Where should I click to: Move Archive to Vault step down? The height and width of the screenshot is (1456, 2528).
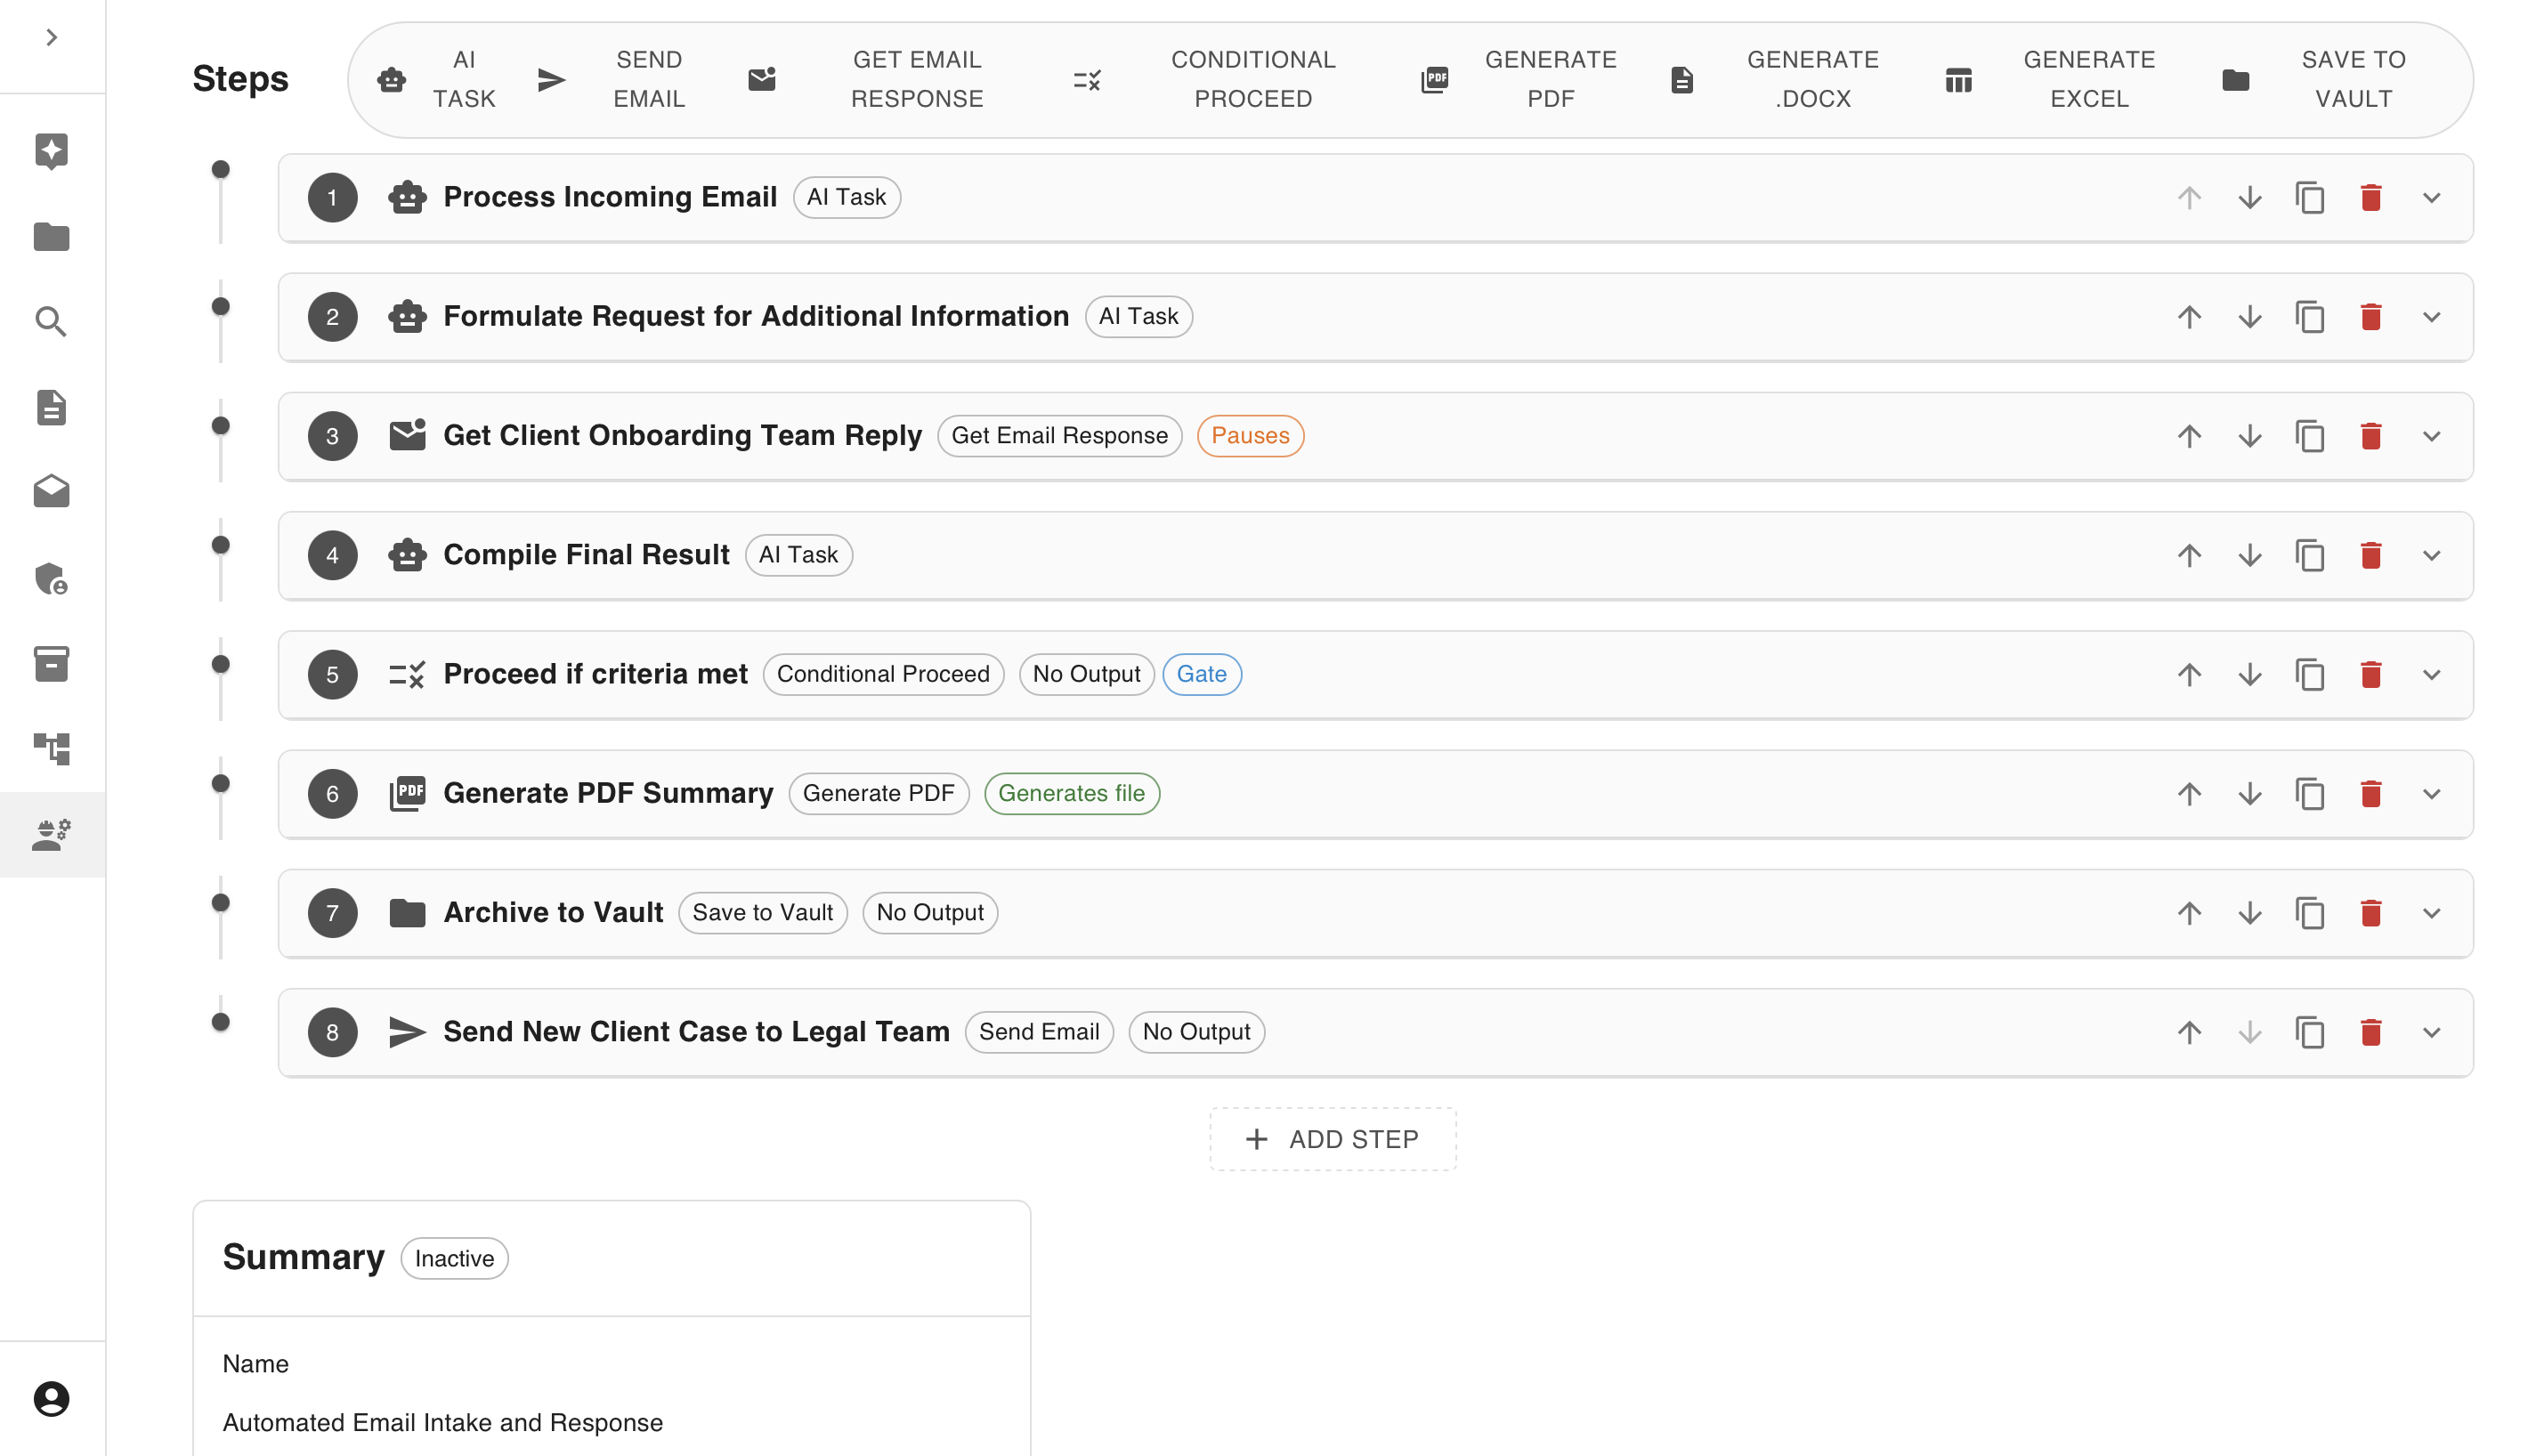[x=2249, y=913]
